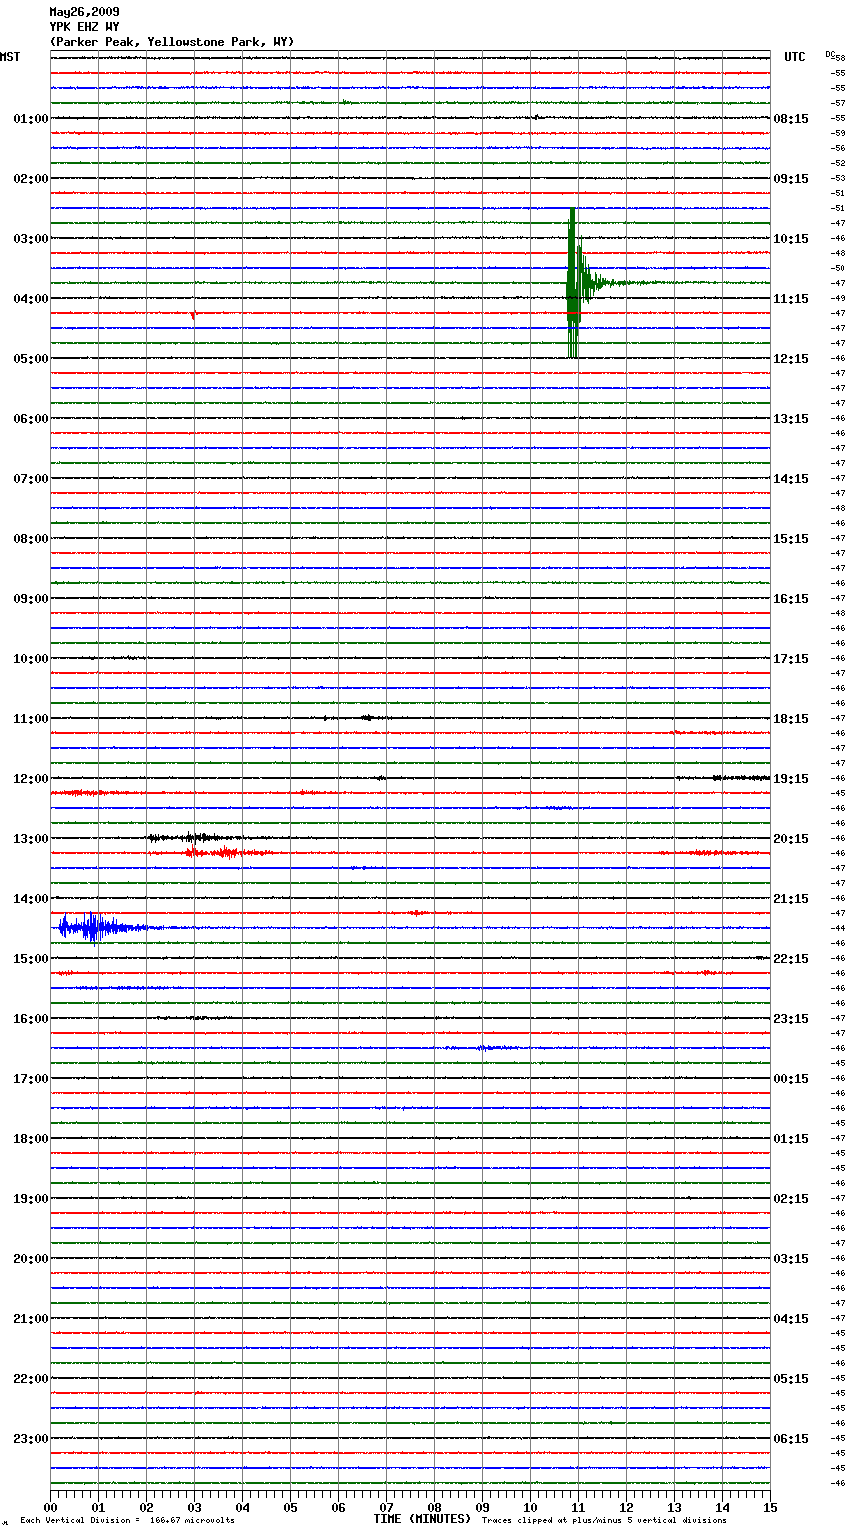The image size is (850, 1534).
Task: Click the 09 minute tick label
Action: pos(482,1507)
